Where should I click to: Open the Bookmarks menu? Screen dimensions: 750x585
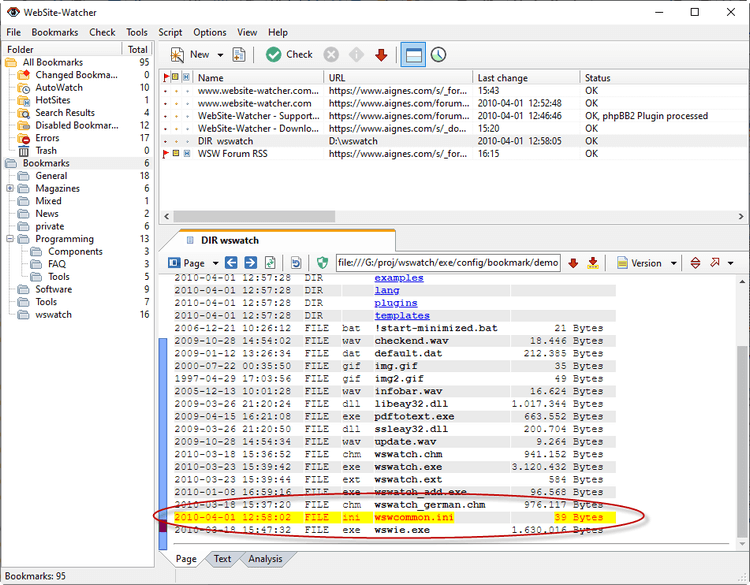[54, 32]
